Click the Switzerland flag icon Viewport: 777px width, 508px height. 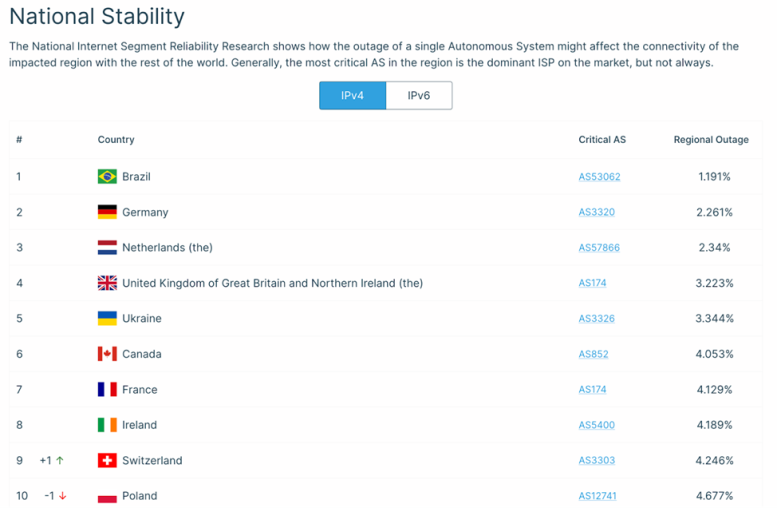point(107,461)
